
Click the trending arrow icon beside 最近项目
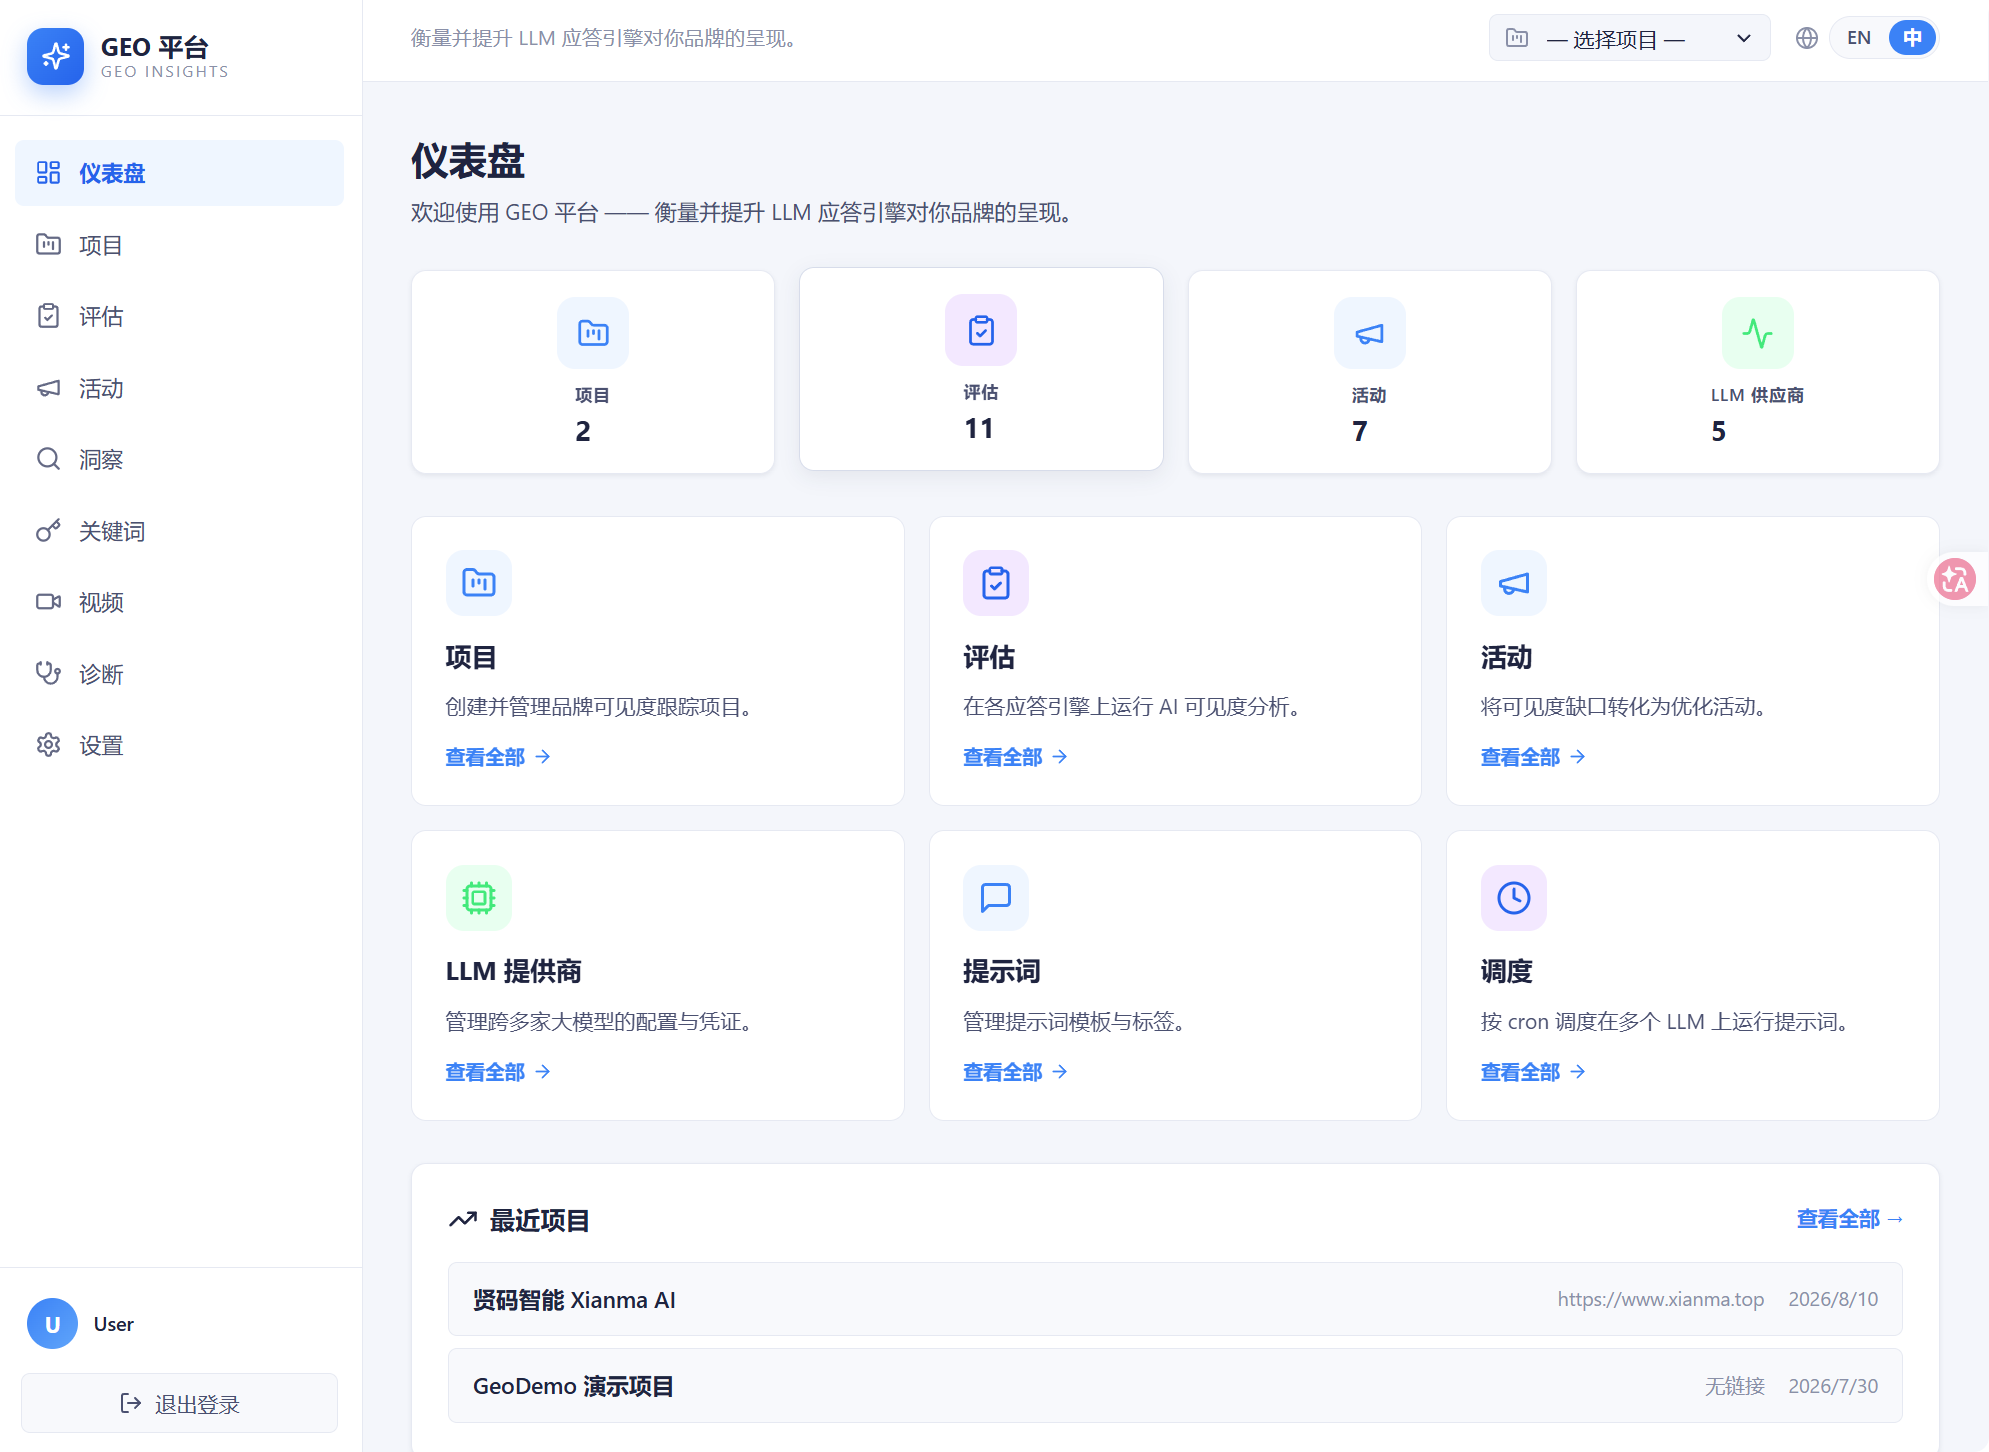(462, 1220)
